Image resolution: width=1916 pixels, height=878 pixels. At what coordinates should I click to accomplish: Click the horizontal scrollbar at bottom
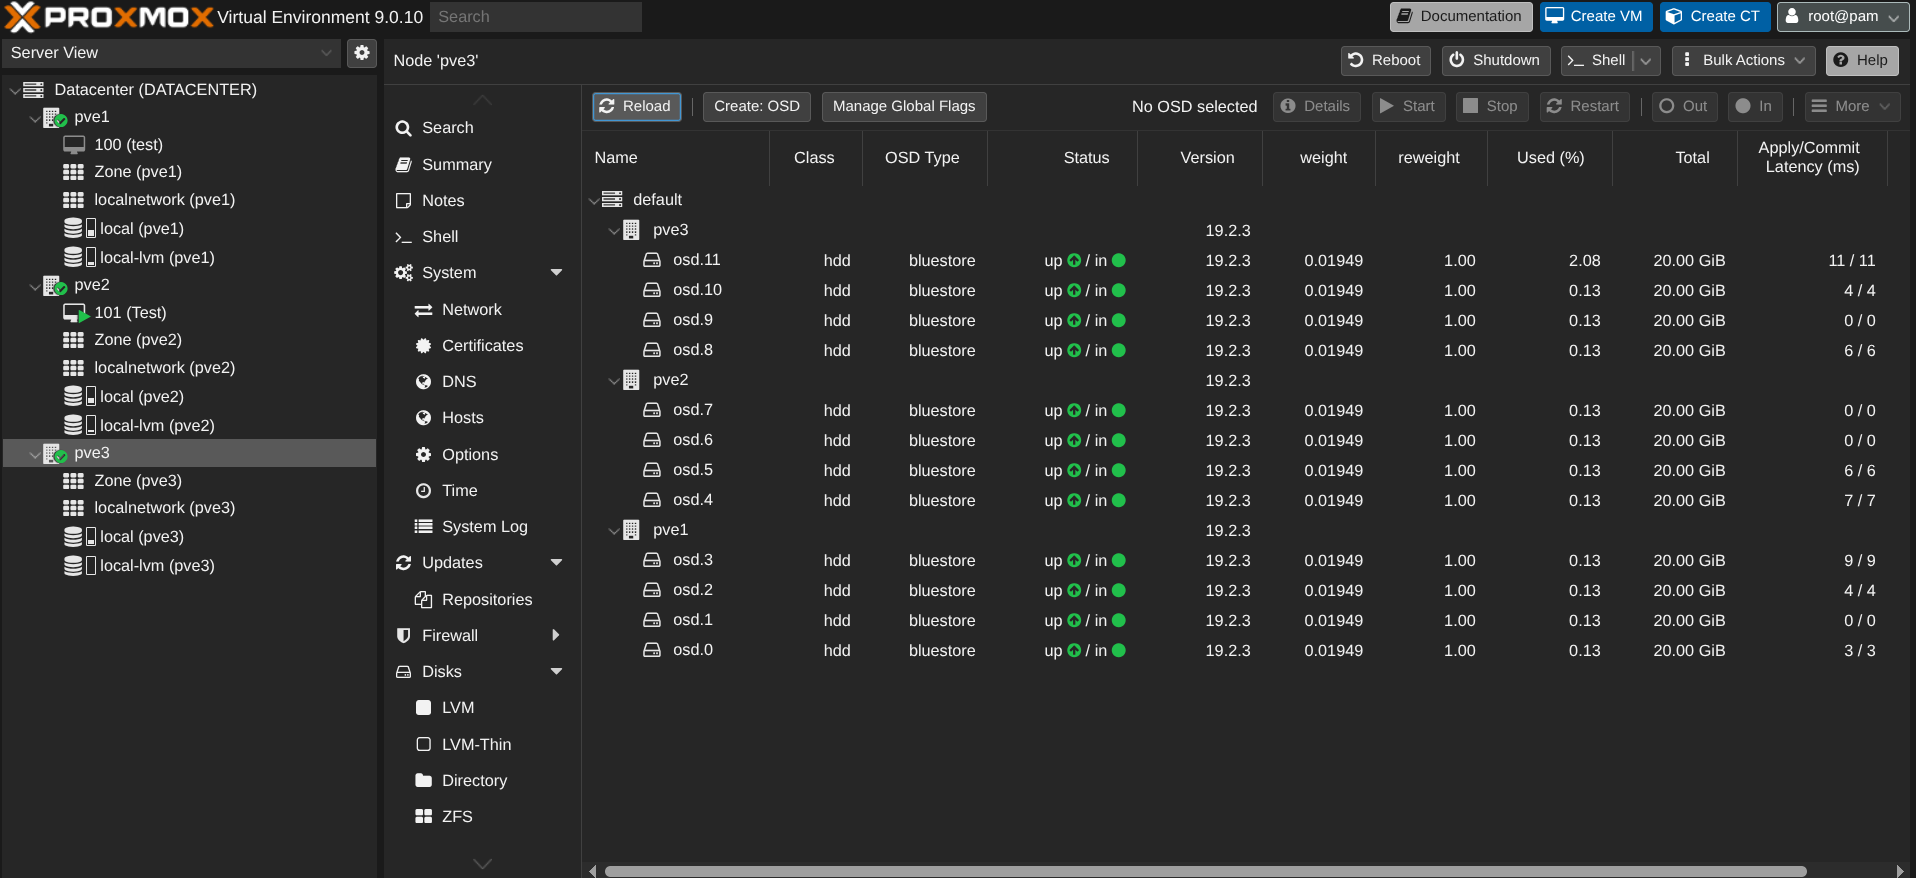[1205, 871]
